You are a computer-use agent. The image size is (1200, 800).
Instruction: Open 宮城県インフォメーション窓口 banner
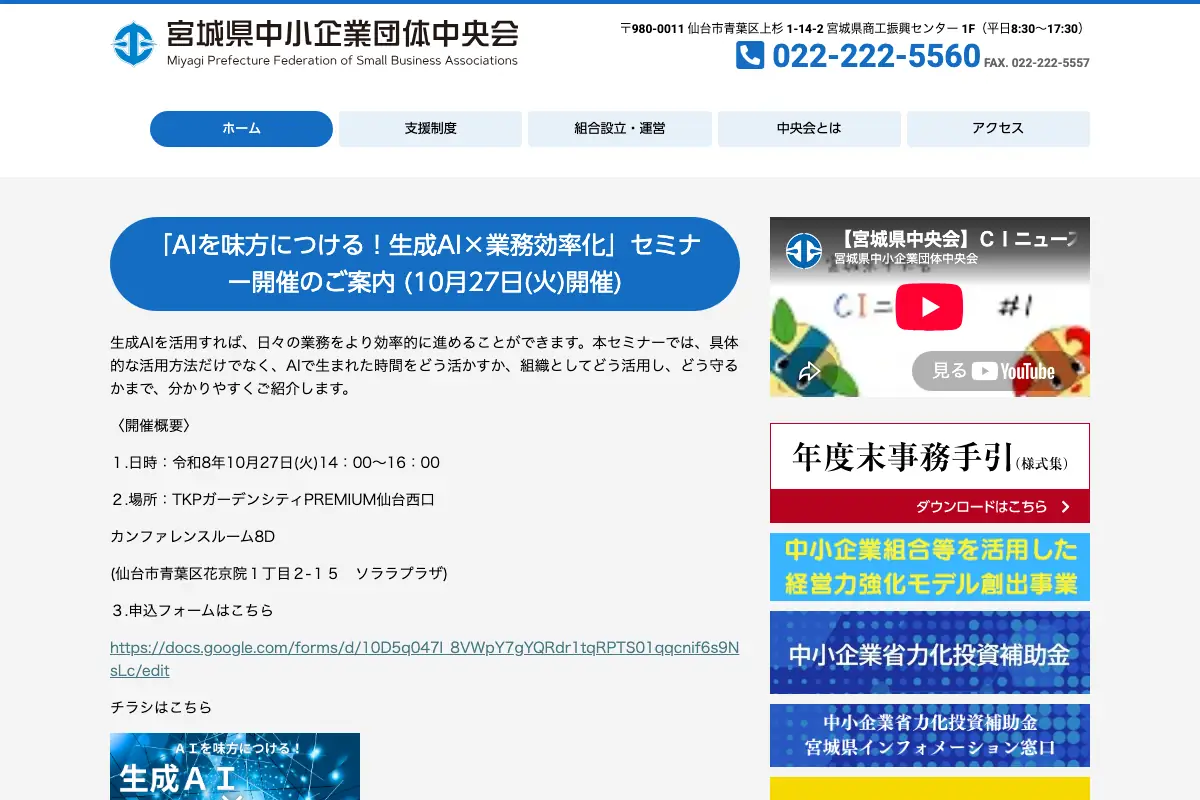(930, 735)
